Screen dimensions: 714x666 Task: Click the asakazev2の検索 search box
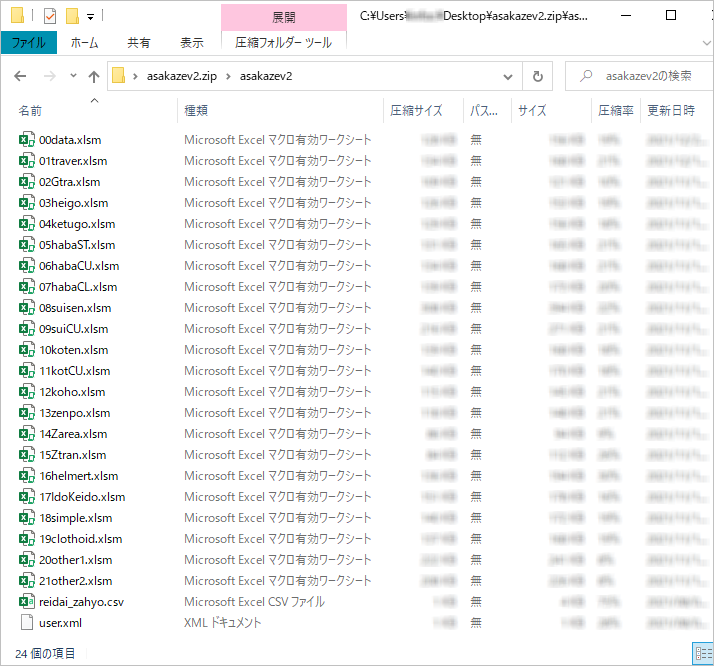[x=645, y=76]
